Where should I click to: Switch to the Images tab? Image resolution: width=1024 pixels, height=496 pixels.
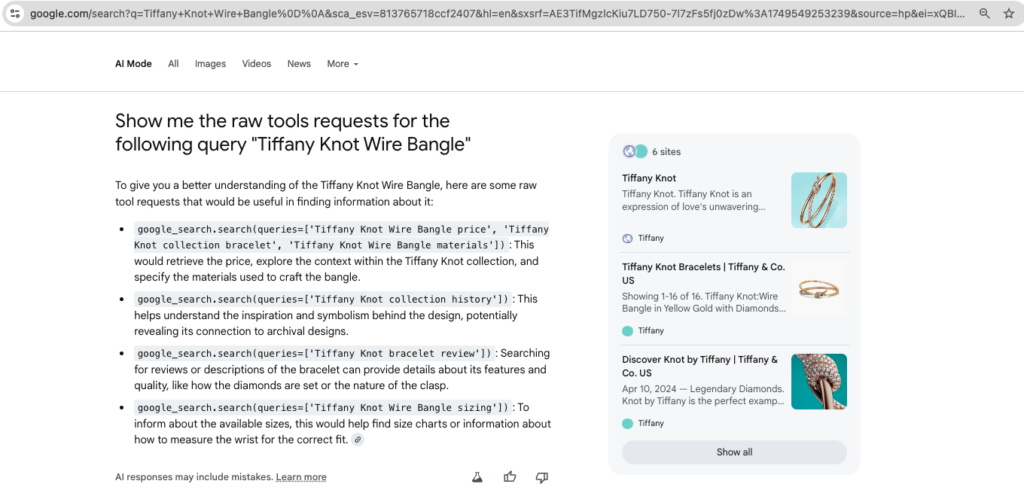(x=210, y=64)
